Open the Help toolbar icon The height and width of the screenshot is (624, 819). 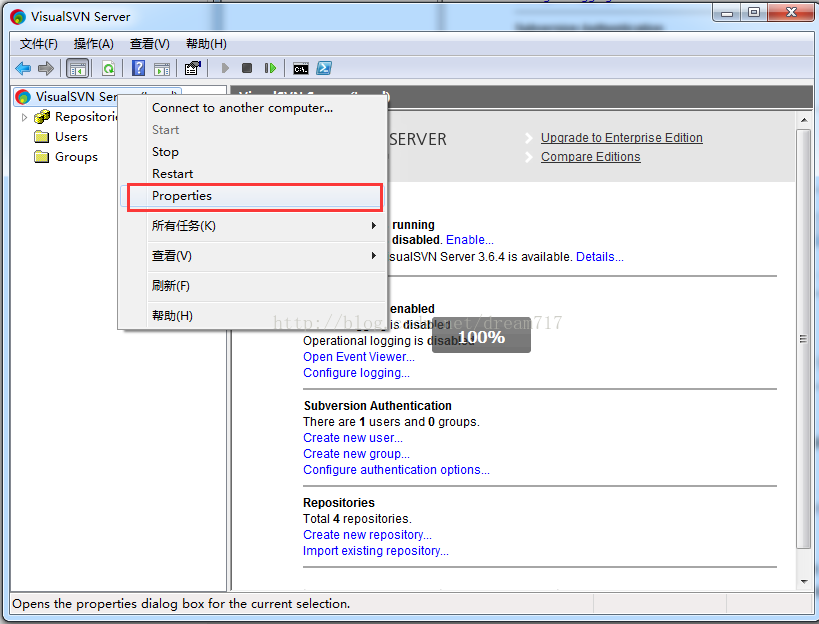[x=138, y=68]
